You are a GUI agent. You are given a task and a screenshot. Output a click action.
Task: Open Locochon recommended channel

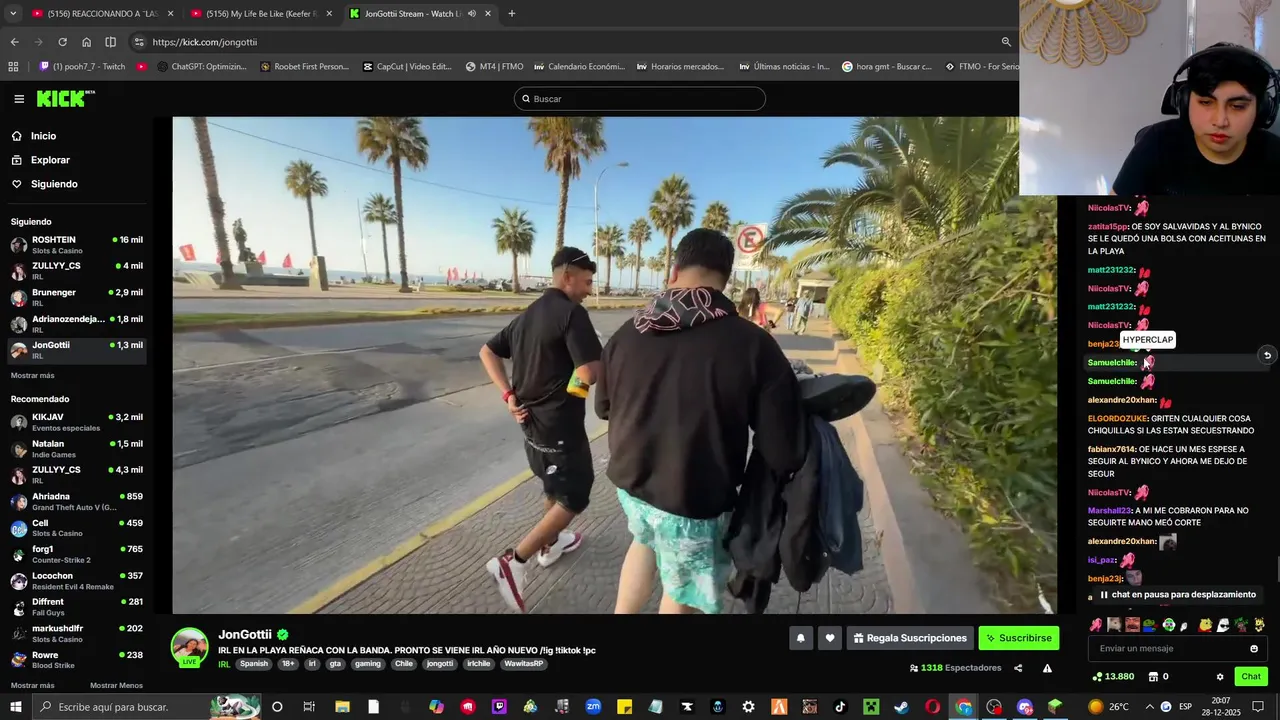pyautogui.click(x=76, y=580)
